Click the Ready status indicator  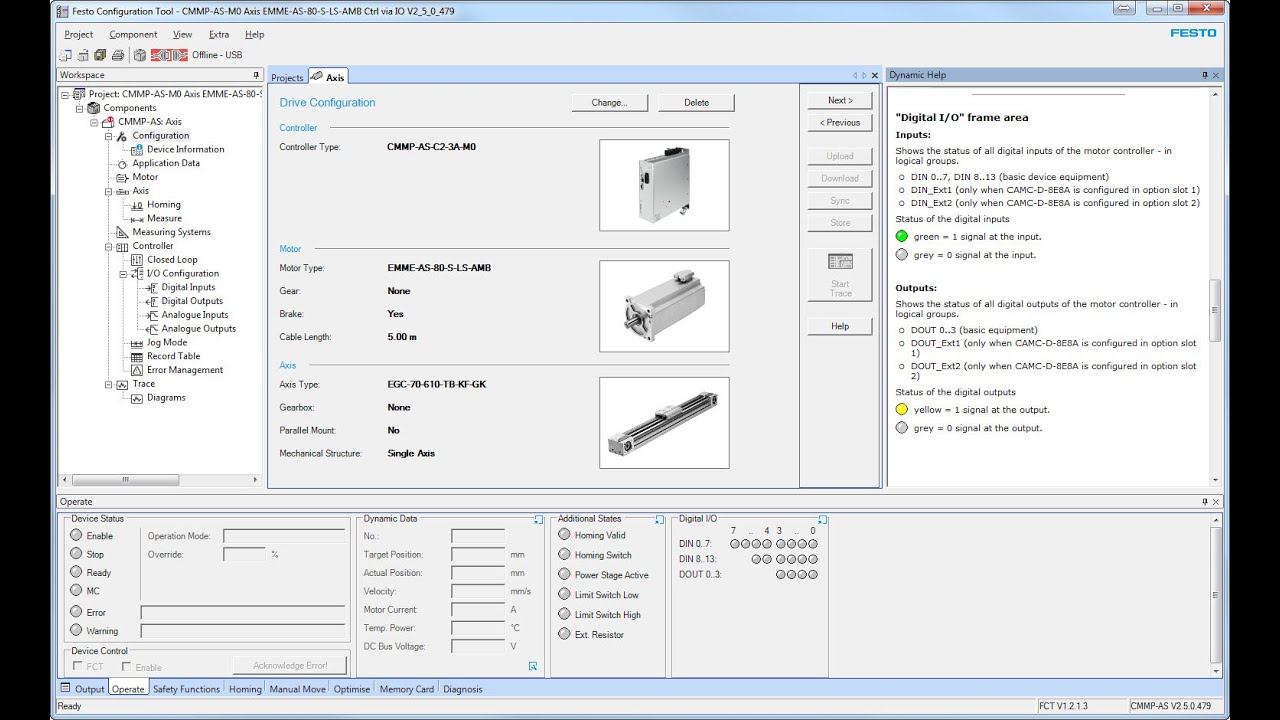(76, 572)
